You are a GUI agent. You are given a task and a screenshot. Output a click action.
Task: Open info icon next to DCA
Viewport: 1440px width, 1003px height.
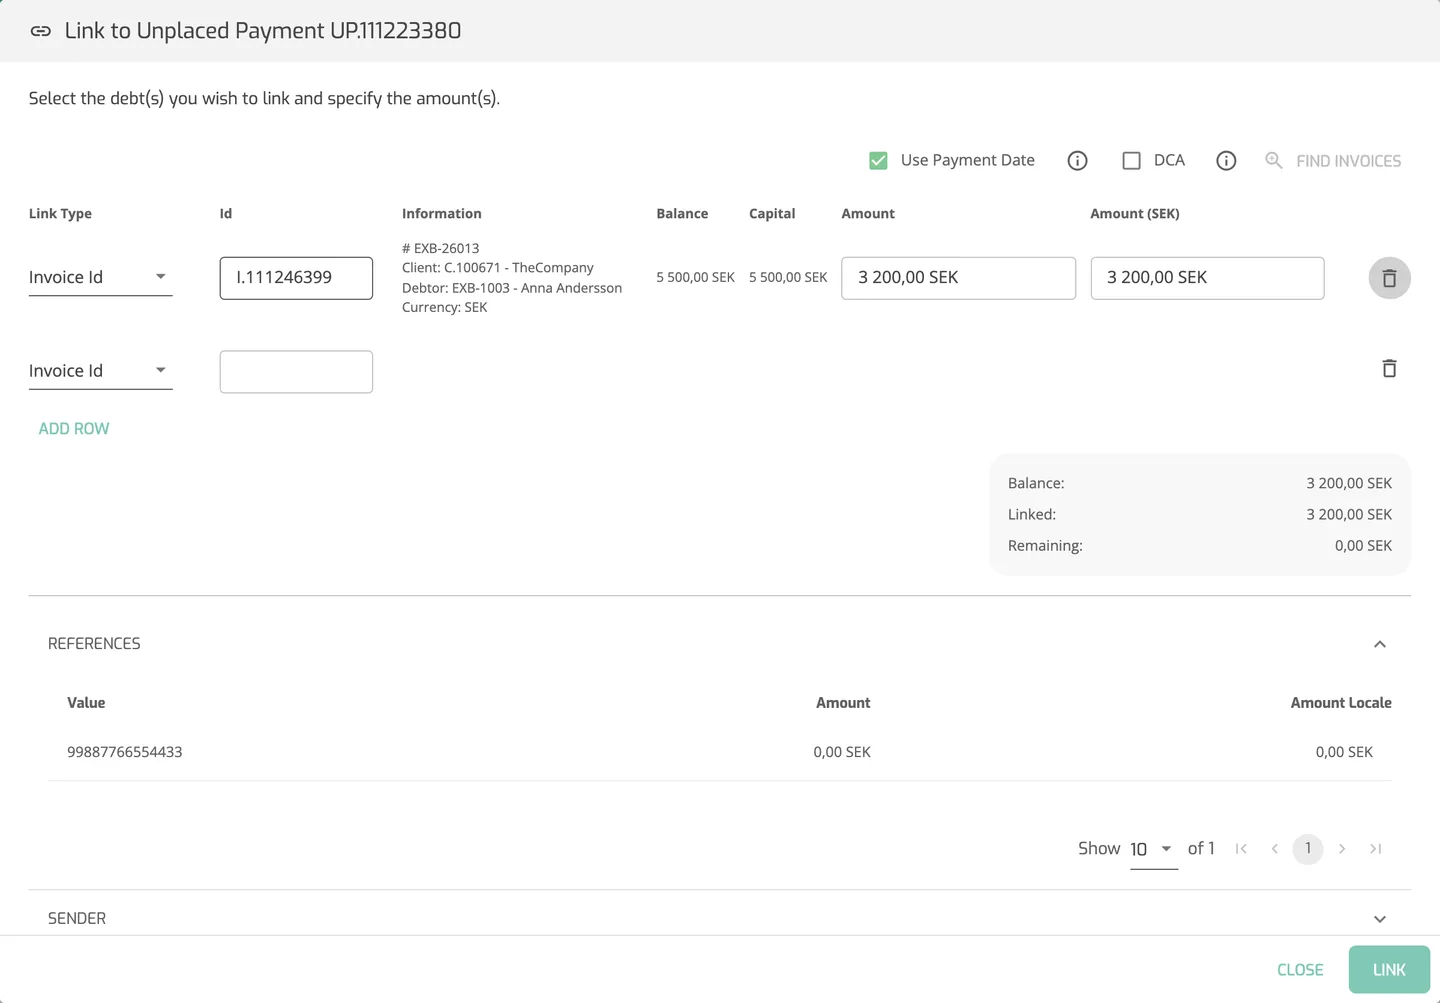point(1226,161)
